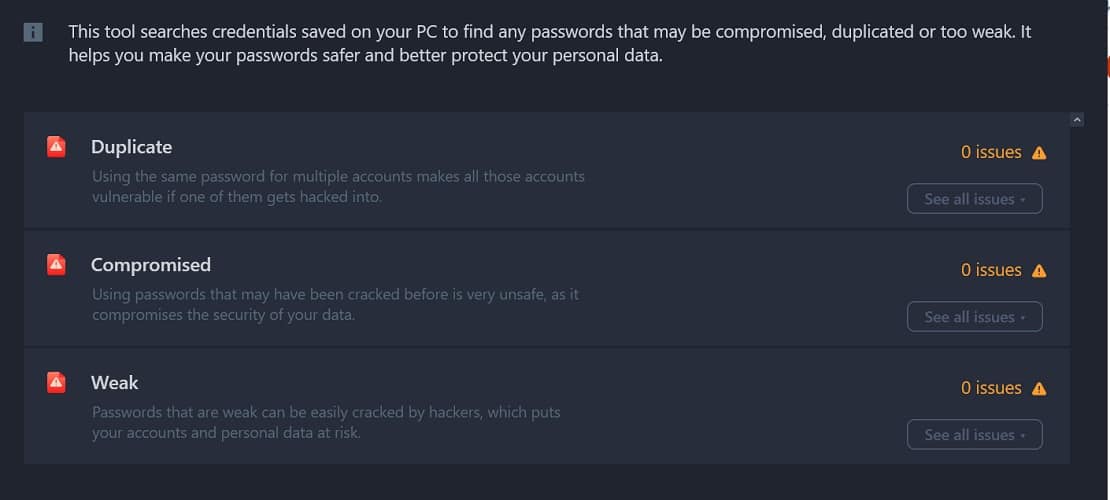
Task: Click the Duplicate description about same password
Action: pyautogui.click(x=338, y=186)
